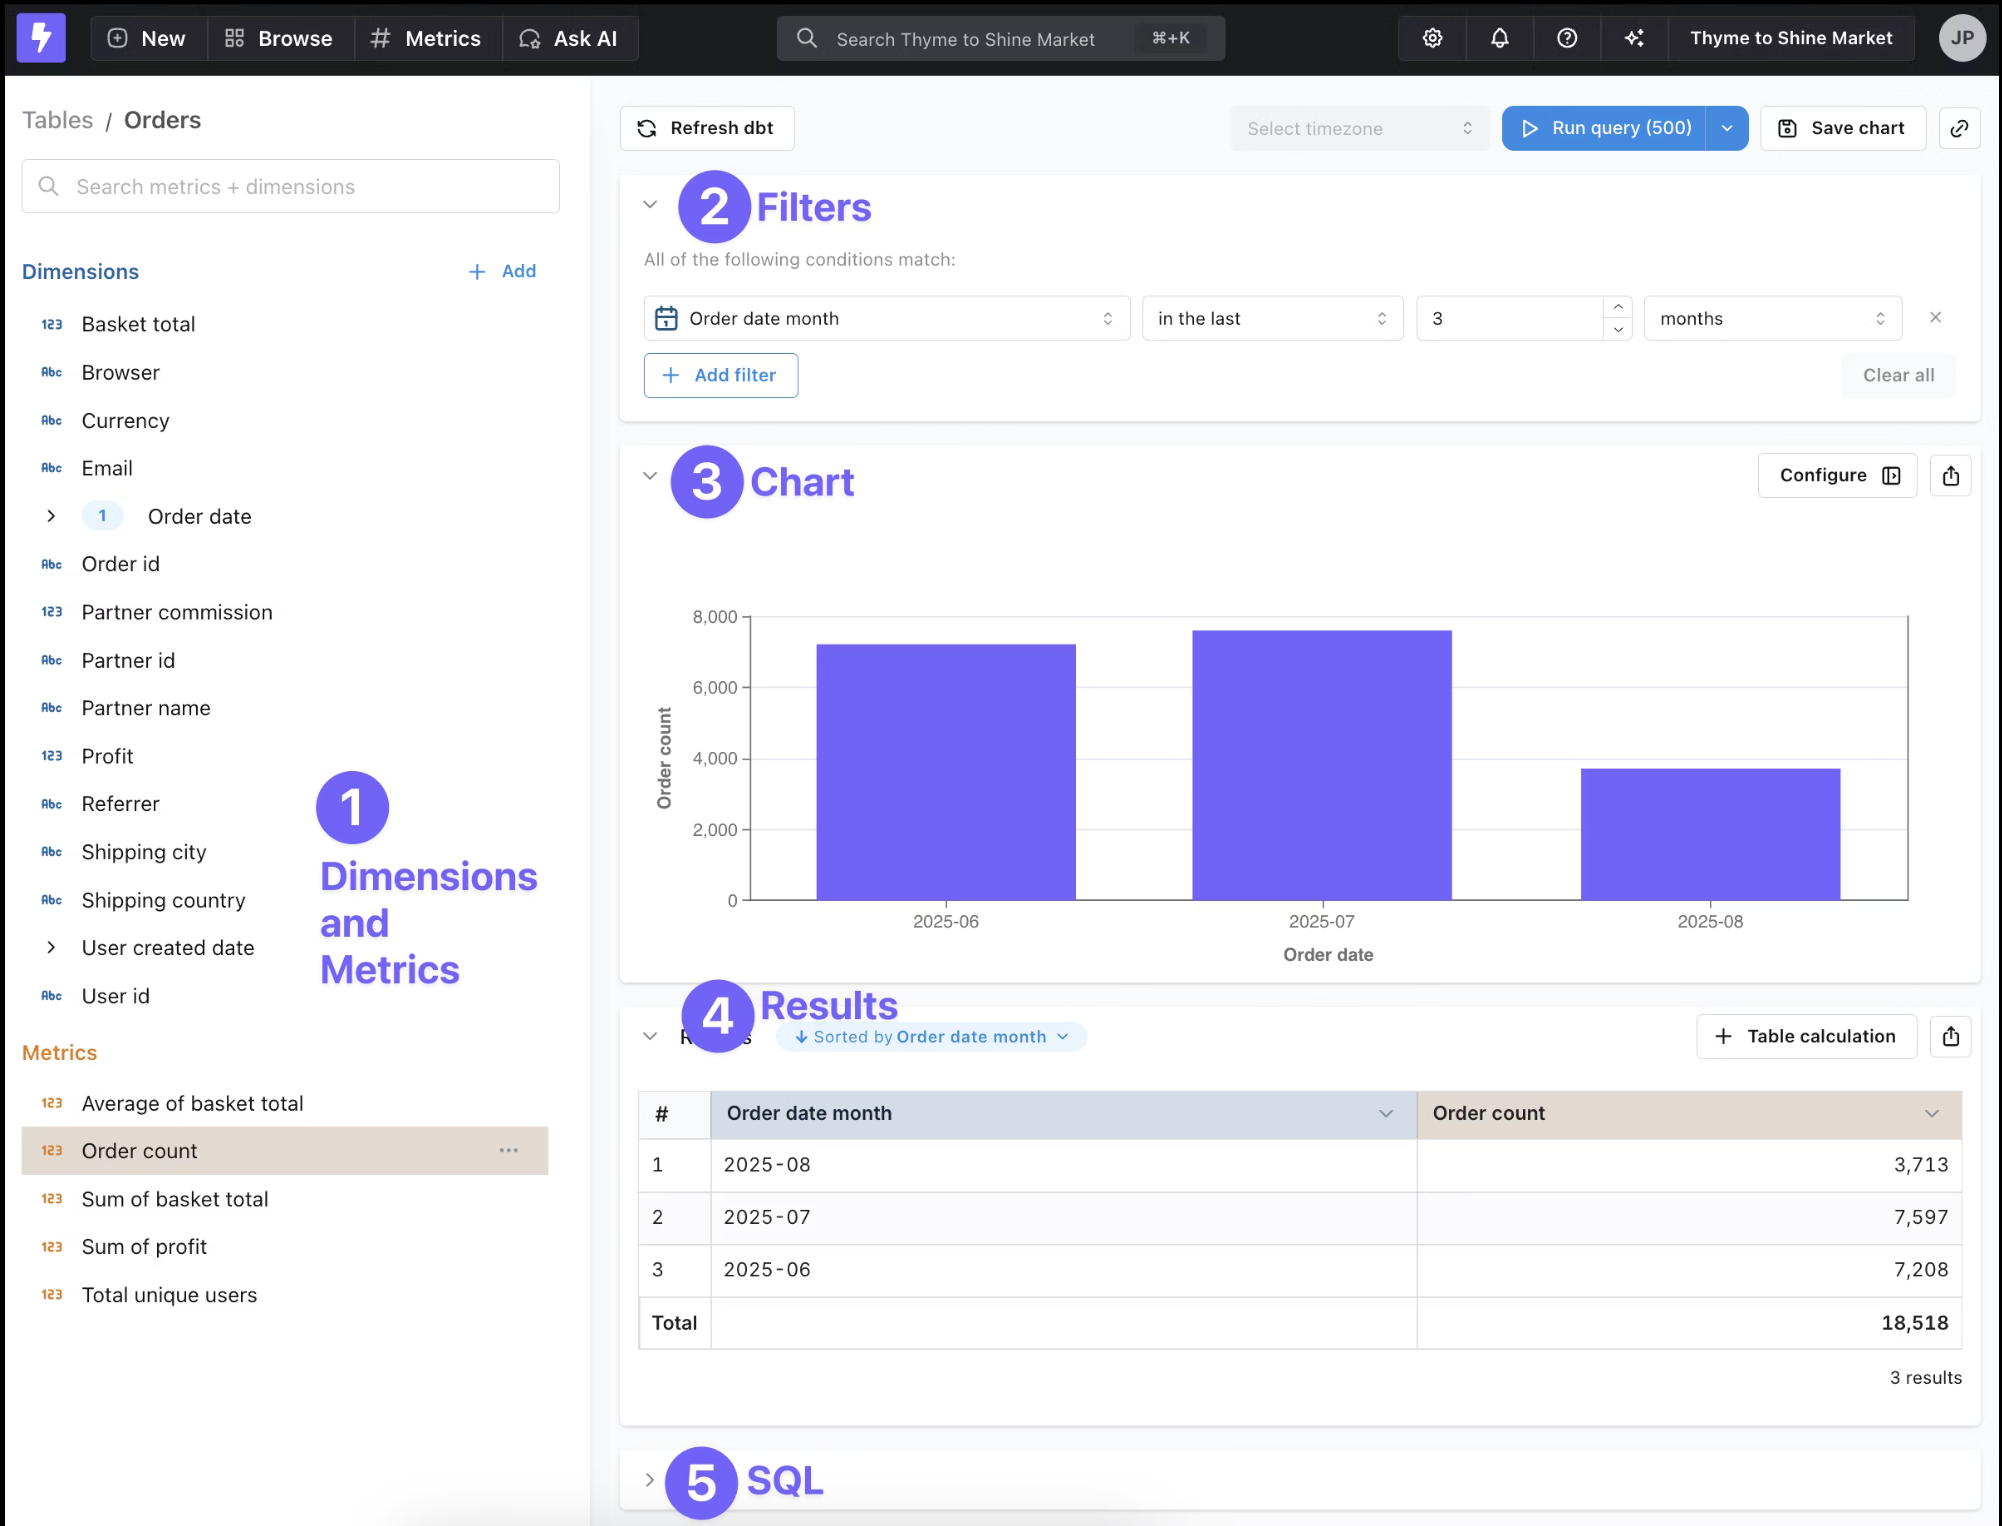Viewport: 2002px width, 1526px height.
Task: Open the 'in the last' filter dropdown
Action: click(x=1272, y=318)
